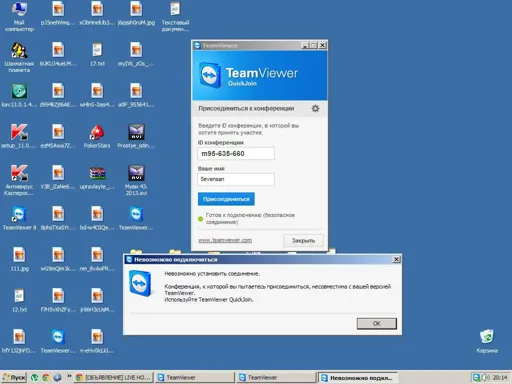This screenshot has height=384, width=512.
Task: Select TeamViewer... icon beside bd-w4OIQe...
Action: 136,218
